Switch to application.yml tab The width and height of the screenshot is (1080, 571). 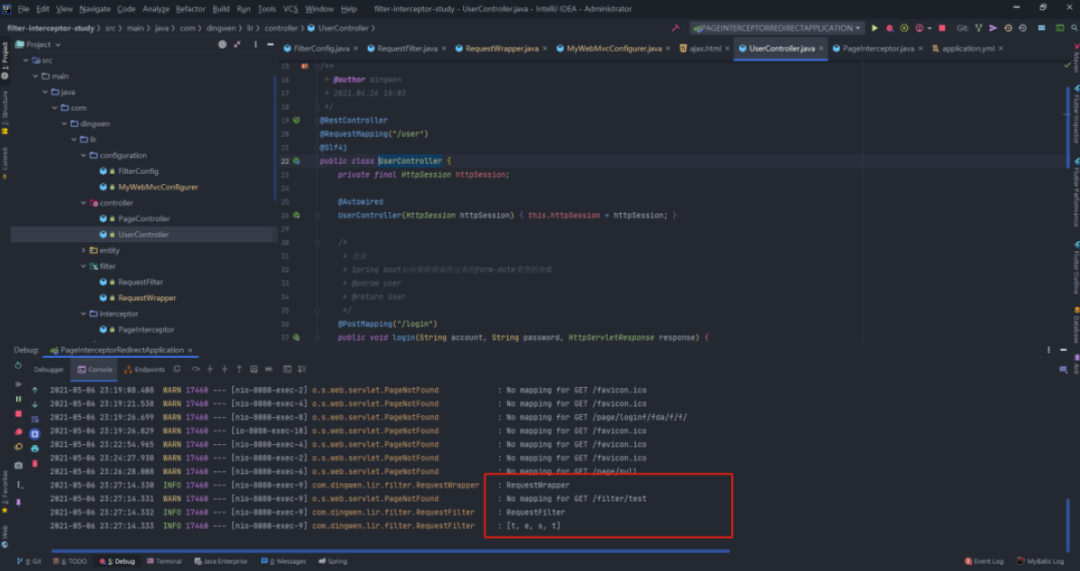[968, 49]
